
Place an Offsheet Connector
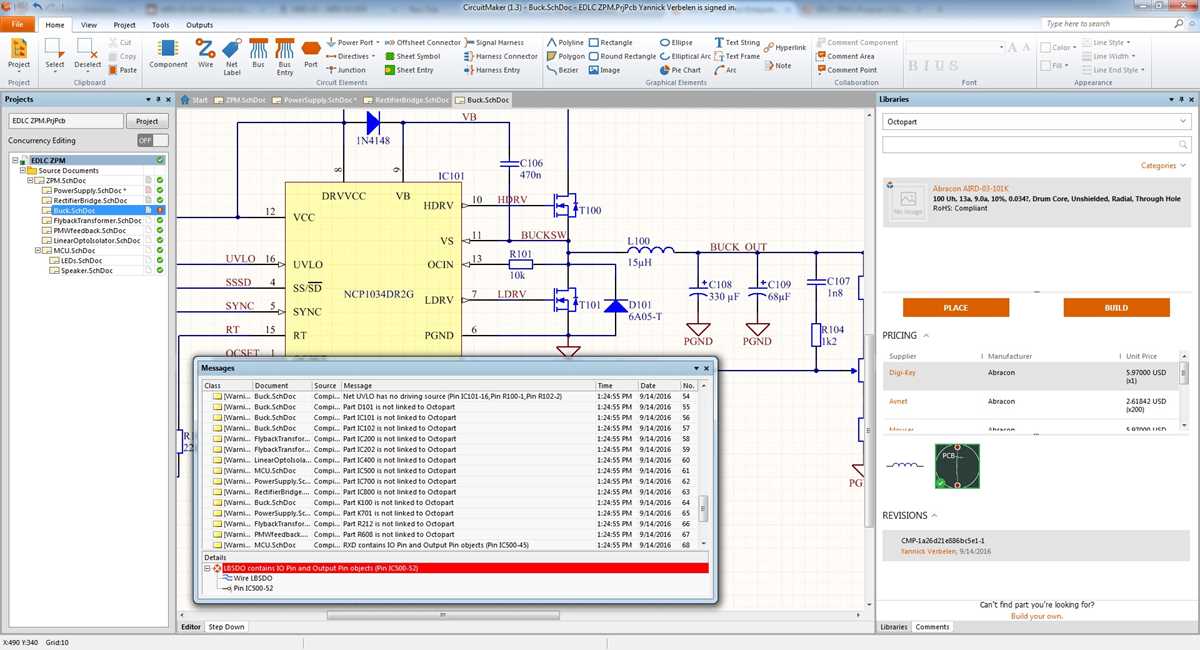coord(422,43)
